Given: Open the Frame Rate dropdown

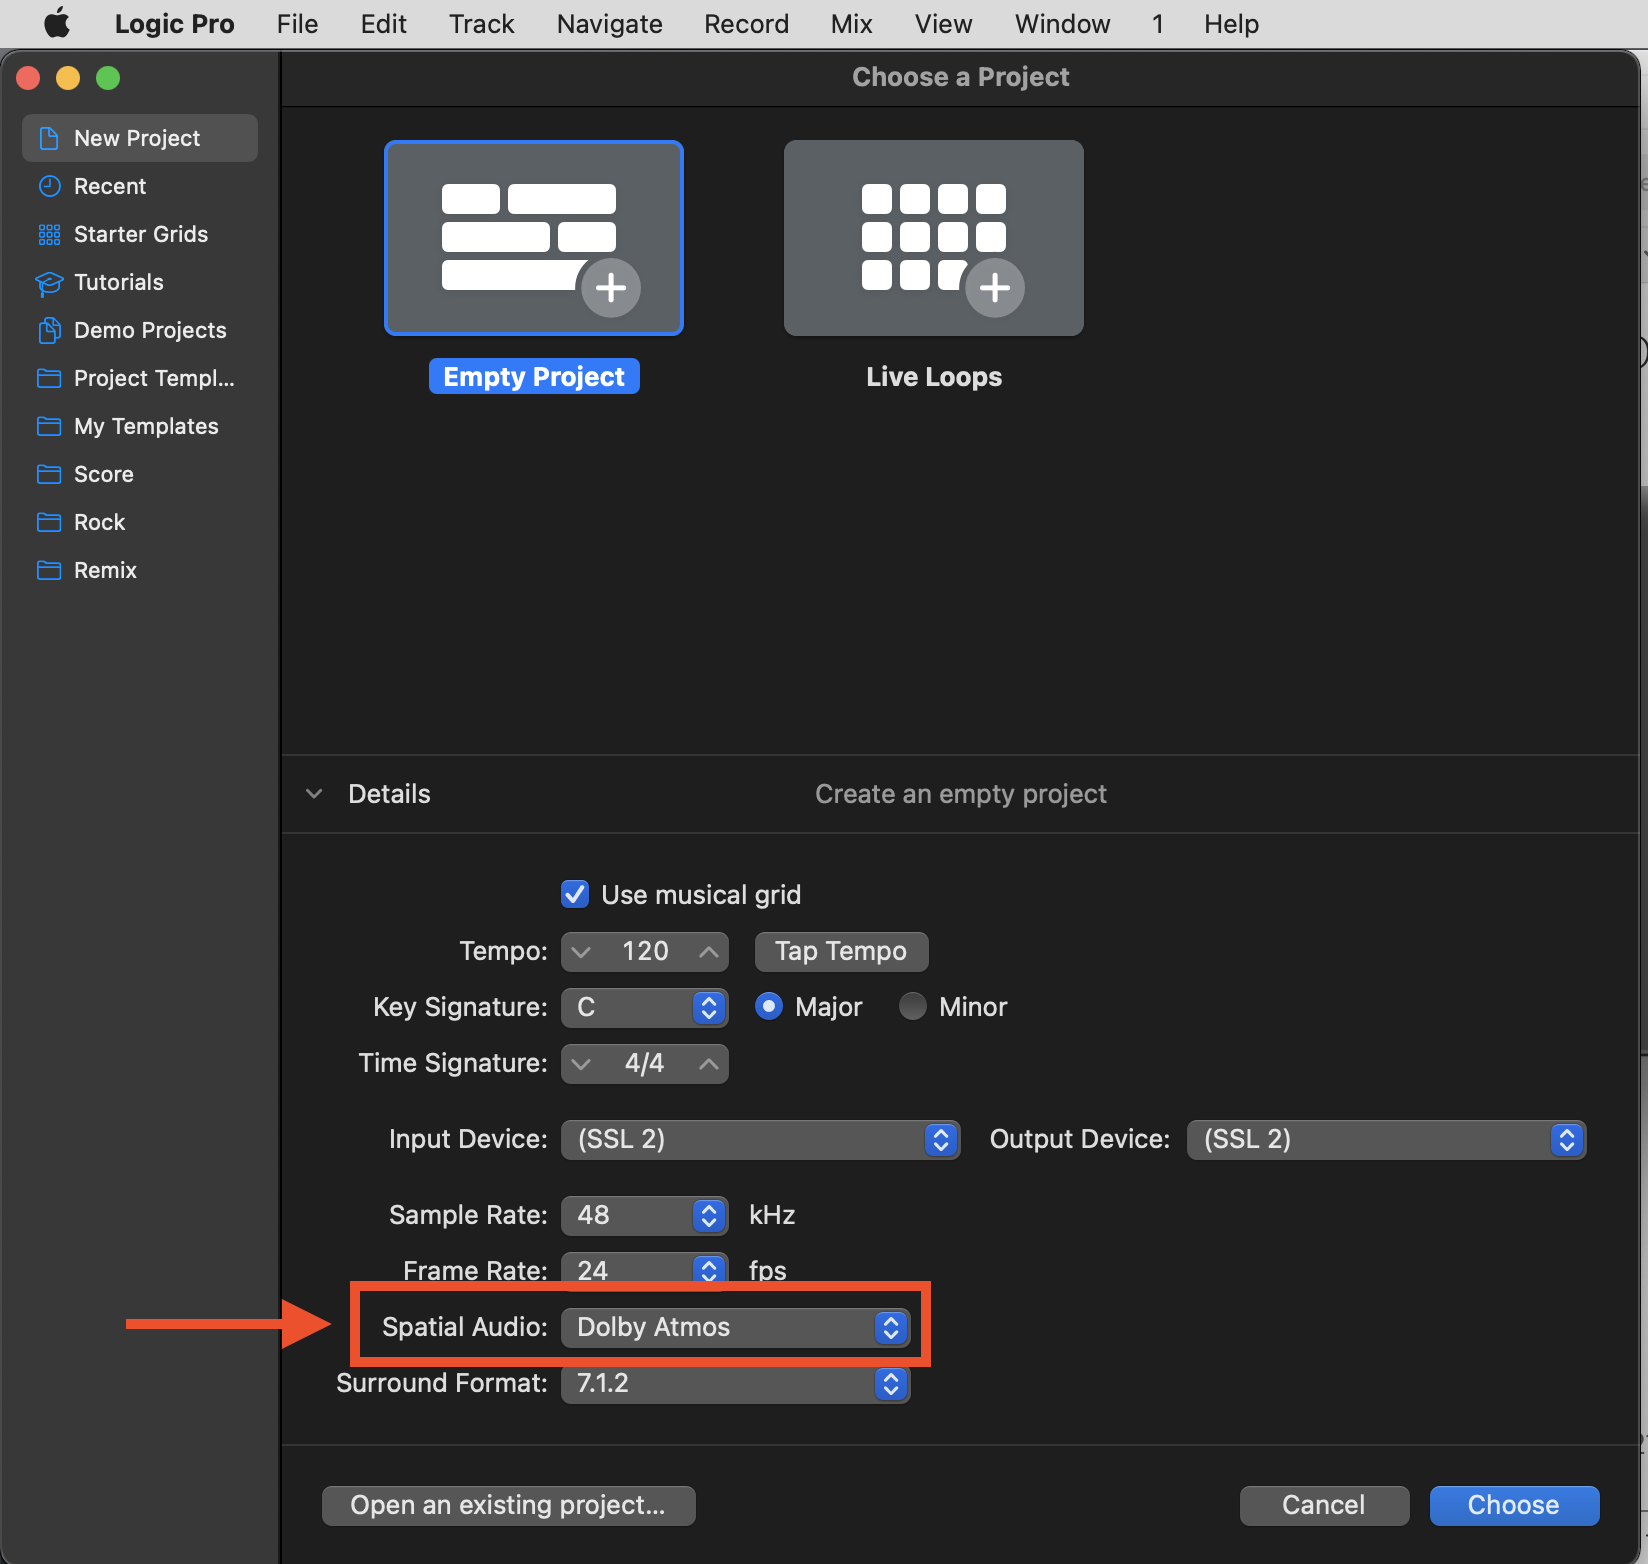Looking at the screenshot, I should (644, 1270).
